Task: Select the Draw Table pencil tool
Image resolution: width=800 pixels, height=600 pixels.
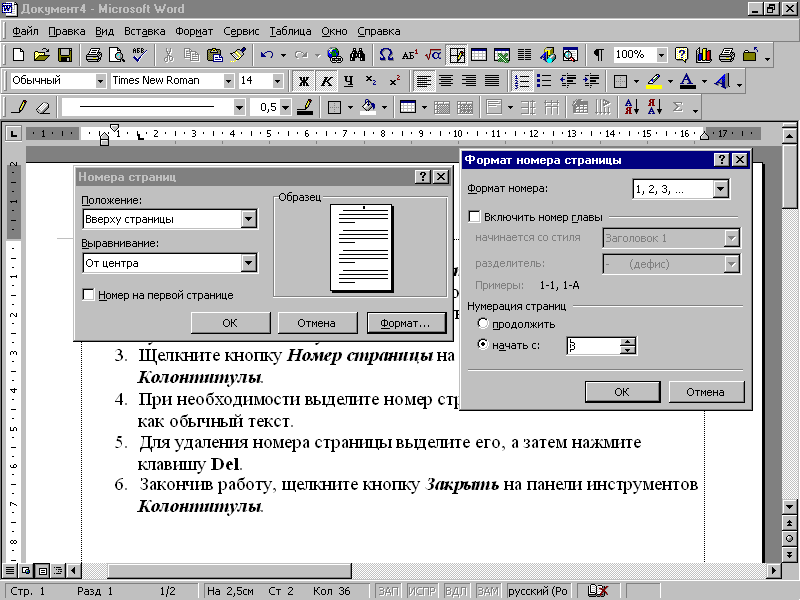Action: coord(20,107)
